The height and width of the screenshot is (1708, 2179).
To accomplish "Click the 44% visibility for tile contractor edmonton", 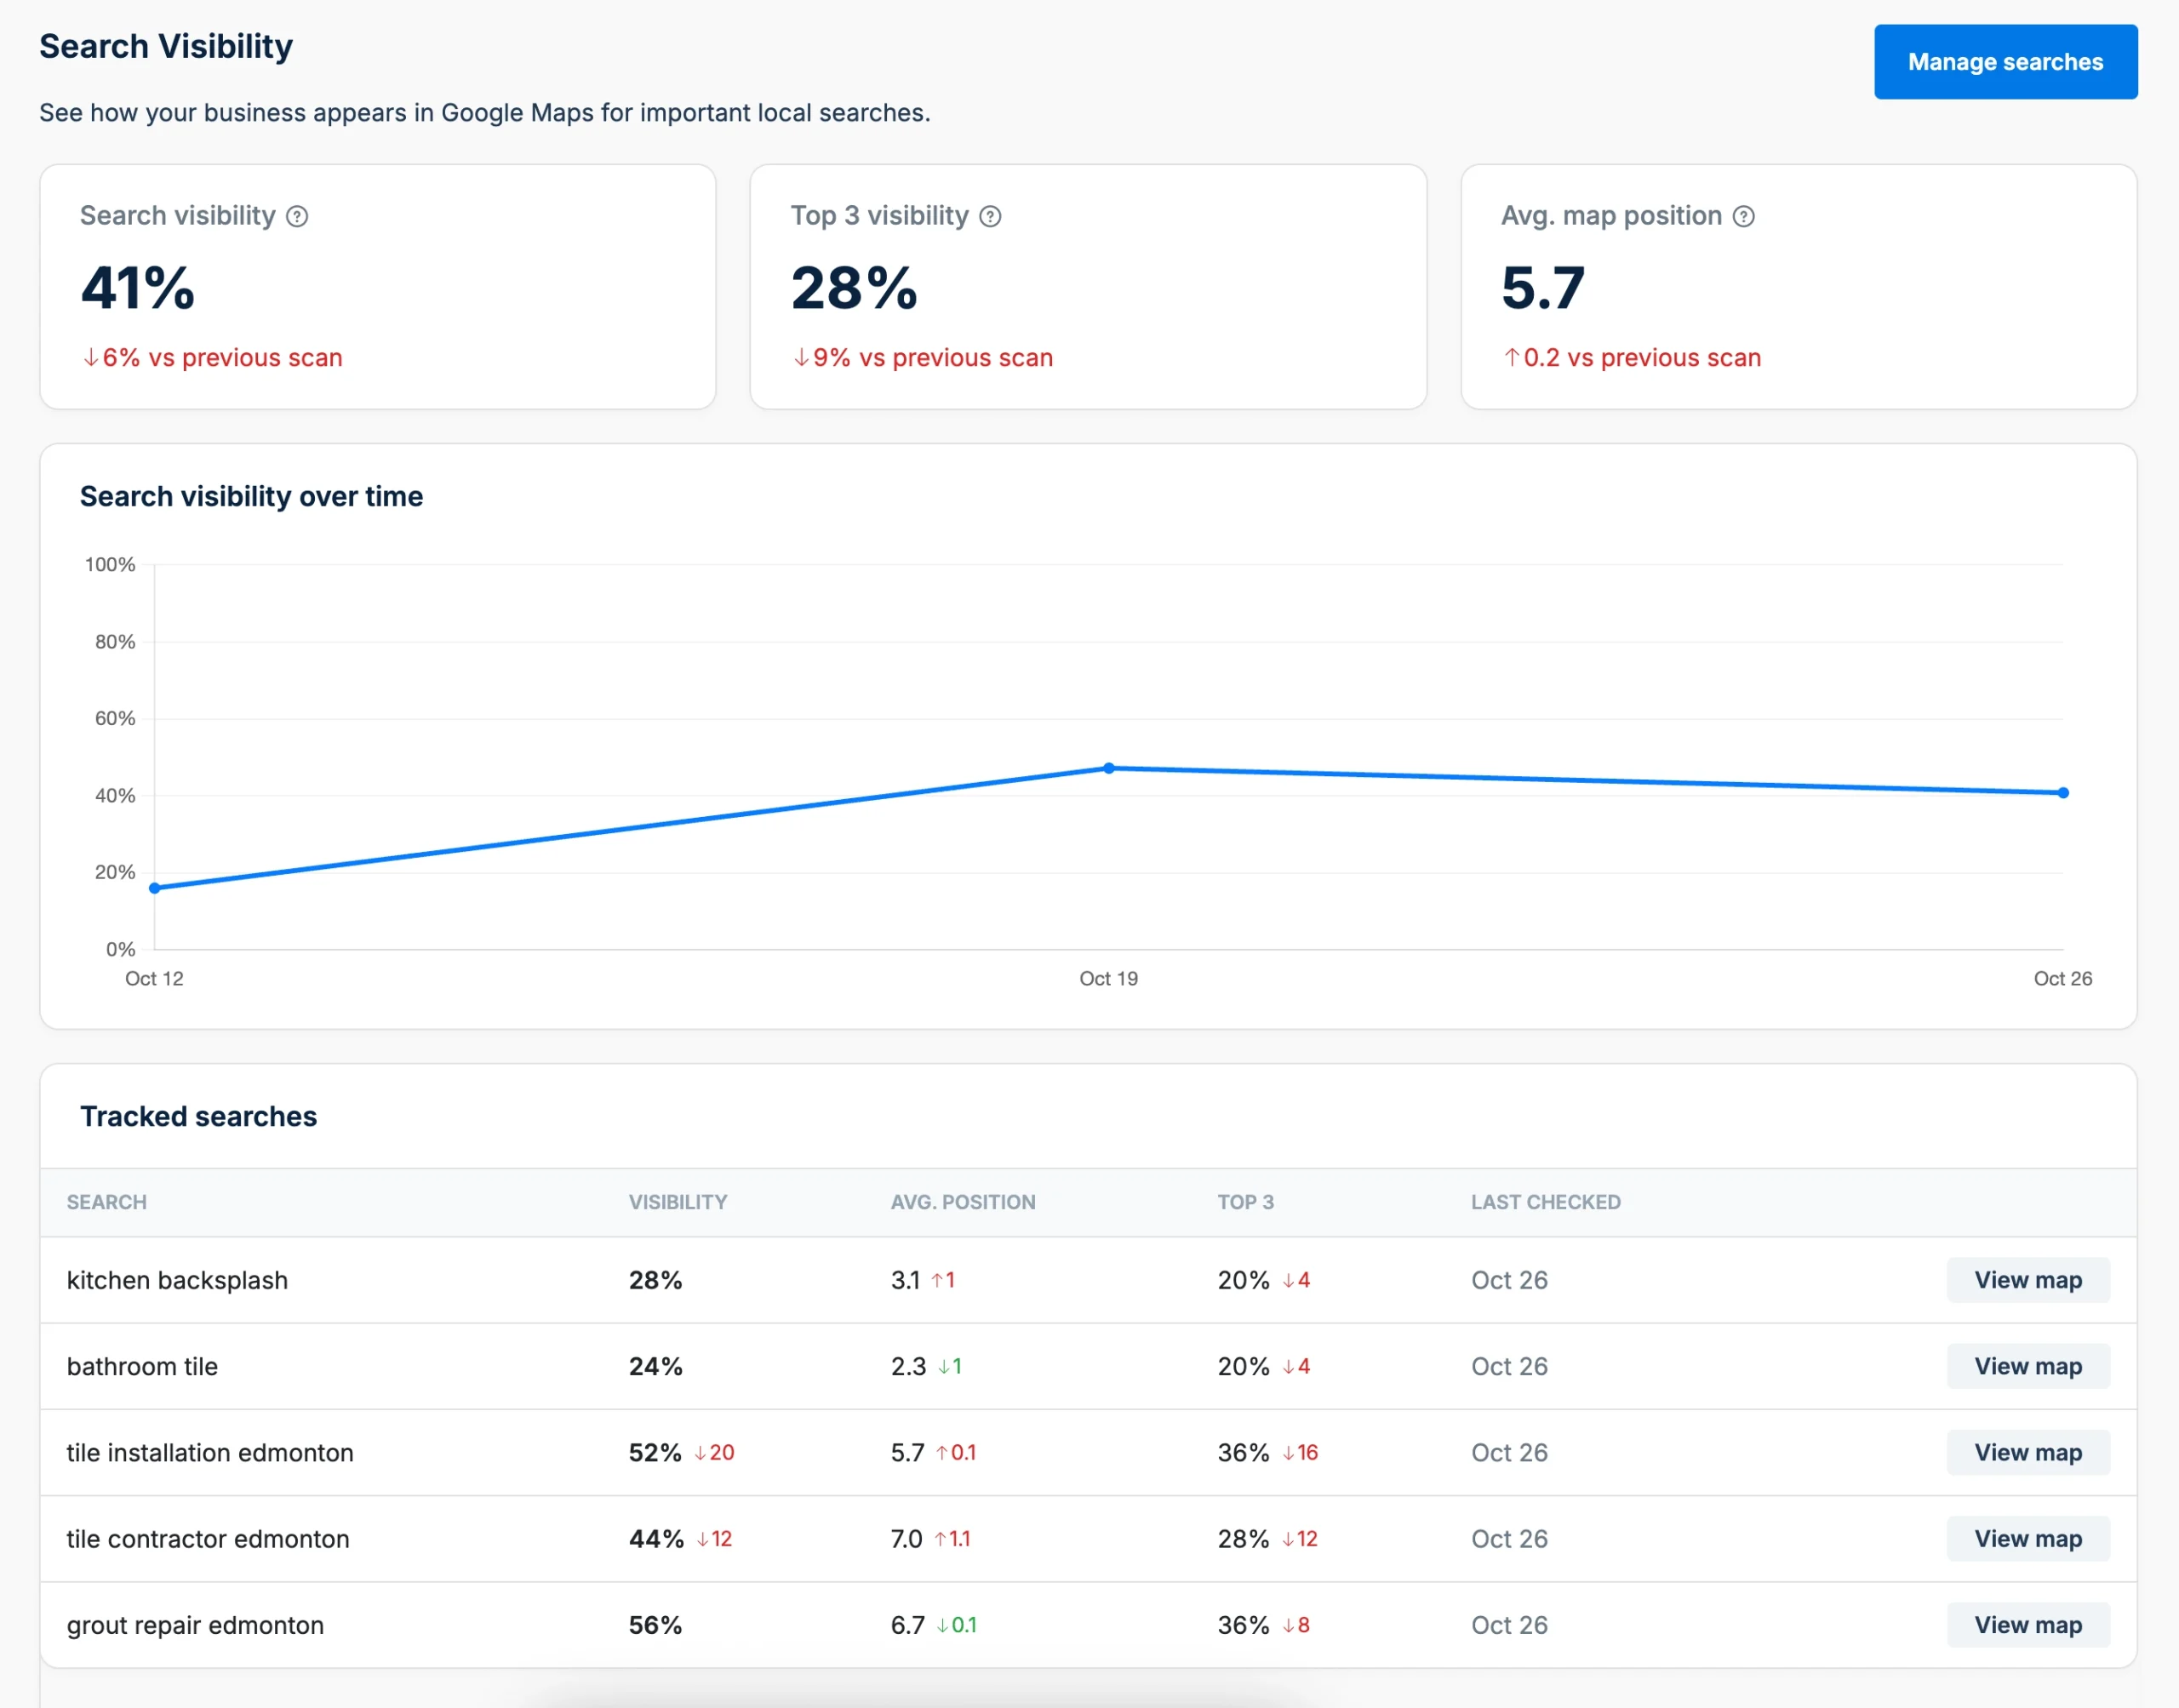I will (x=656, y=1538).
